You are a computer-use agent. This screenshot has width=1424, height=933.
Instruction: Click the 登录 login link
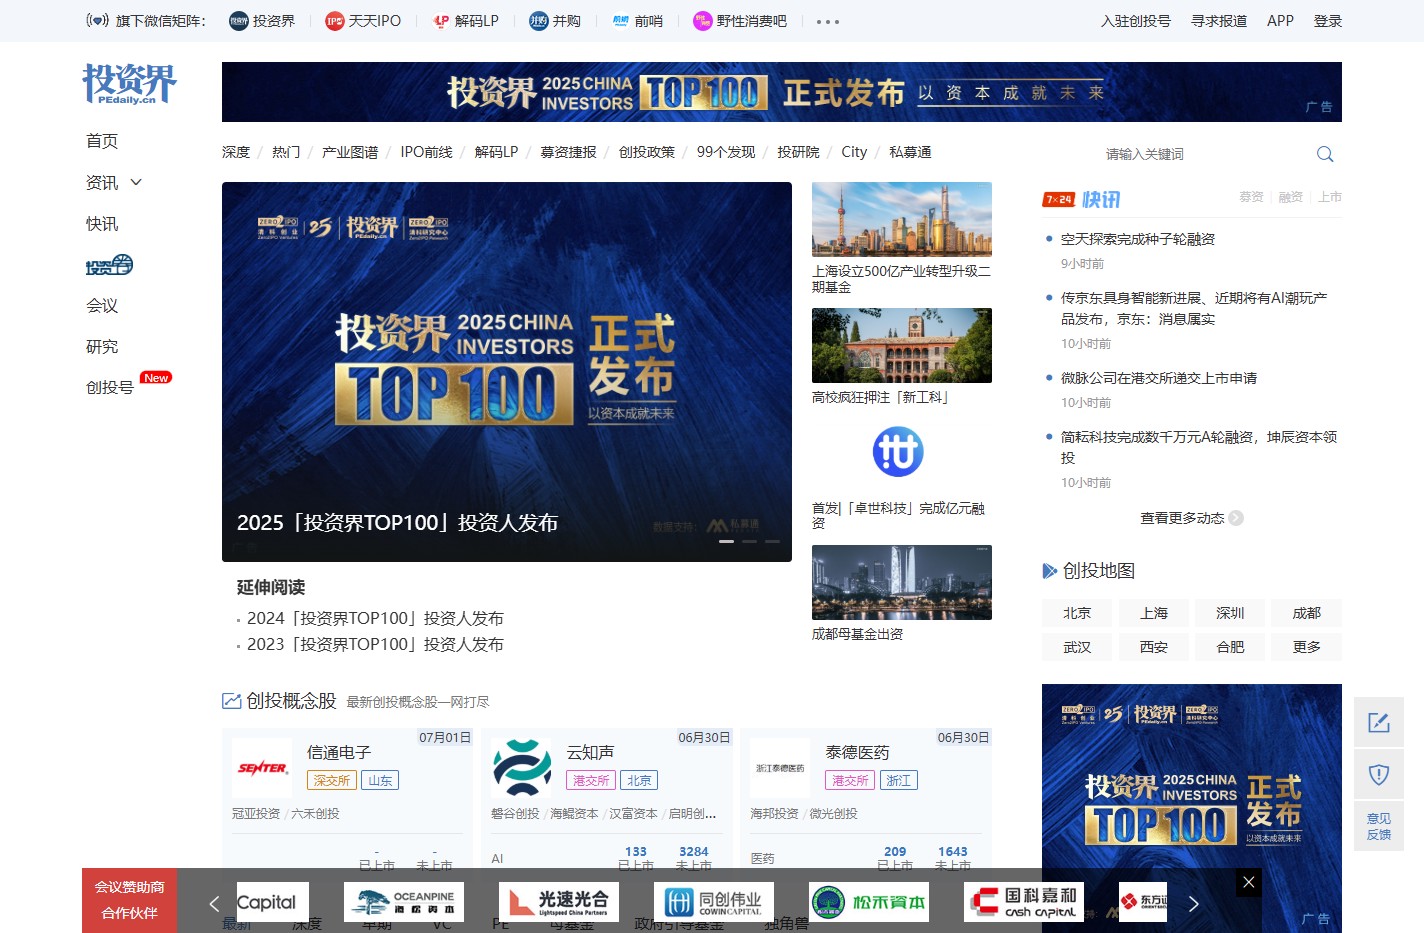click(1328, 21)
